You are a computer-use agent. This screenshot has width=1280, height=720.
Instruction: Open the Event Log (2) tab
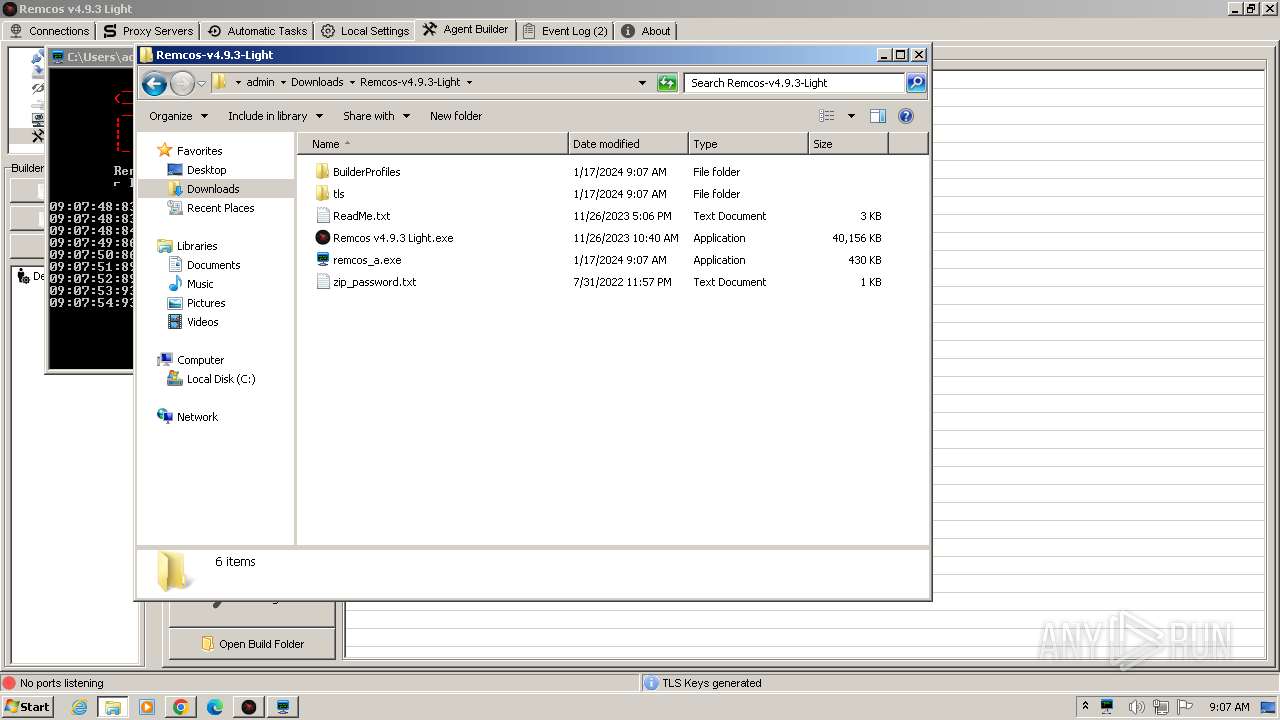pyautogui.click(x=565, y=31)
